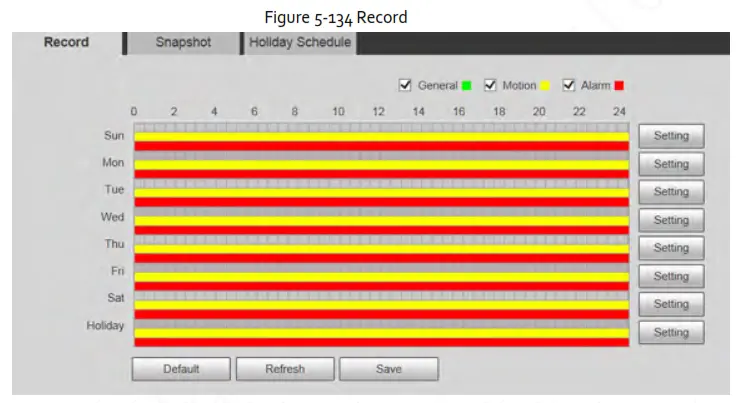Uncheck the General record type checkbox

point(405,85)
